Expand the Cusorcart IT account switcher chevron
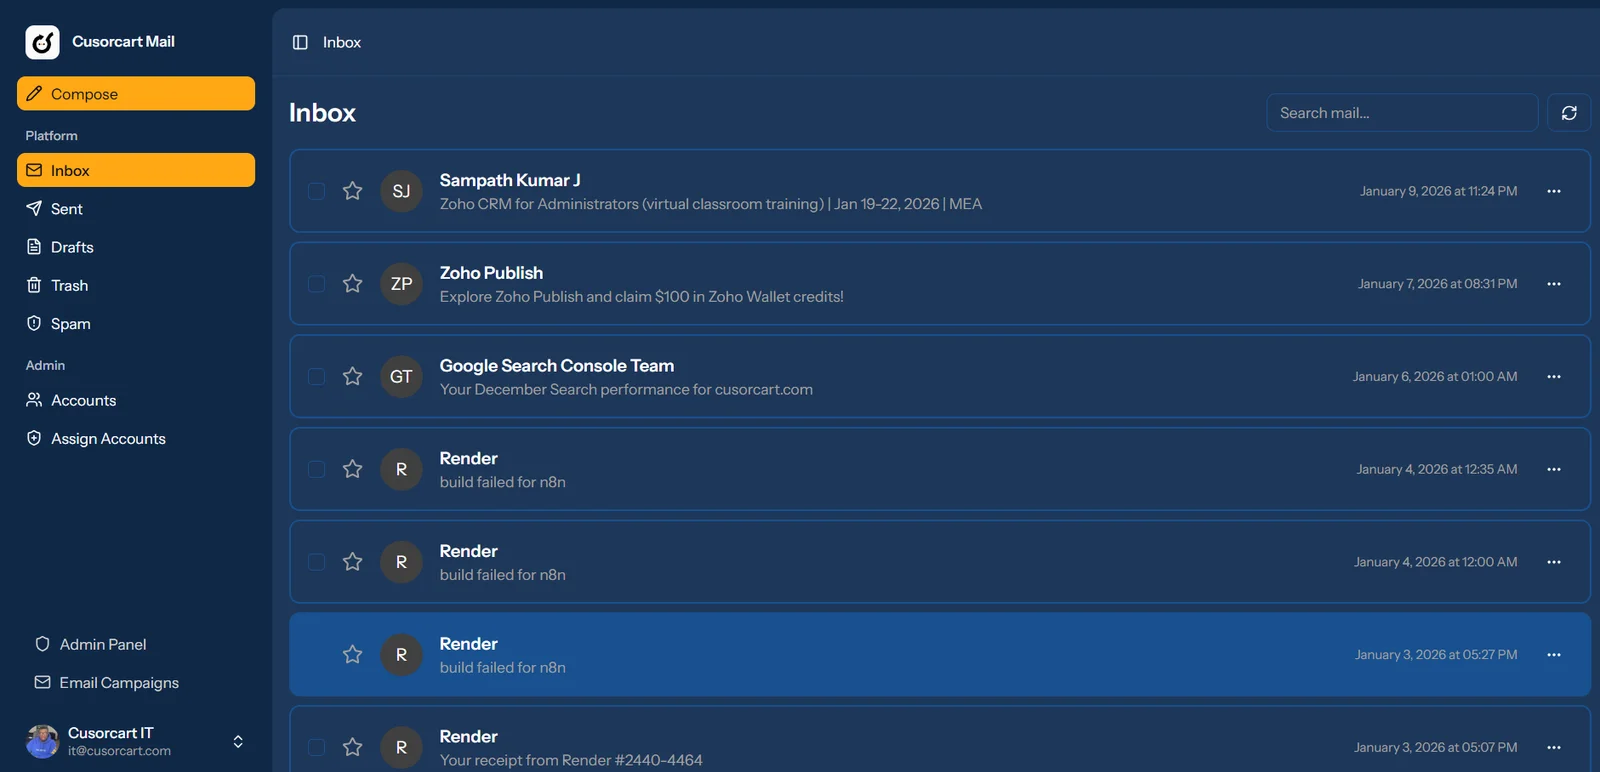The width and height of the screenshot is (1600, 772). (238, 741)
